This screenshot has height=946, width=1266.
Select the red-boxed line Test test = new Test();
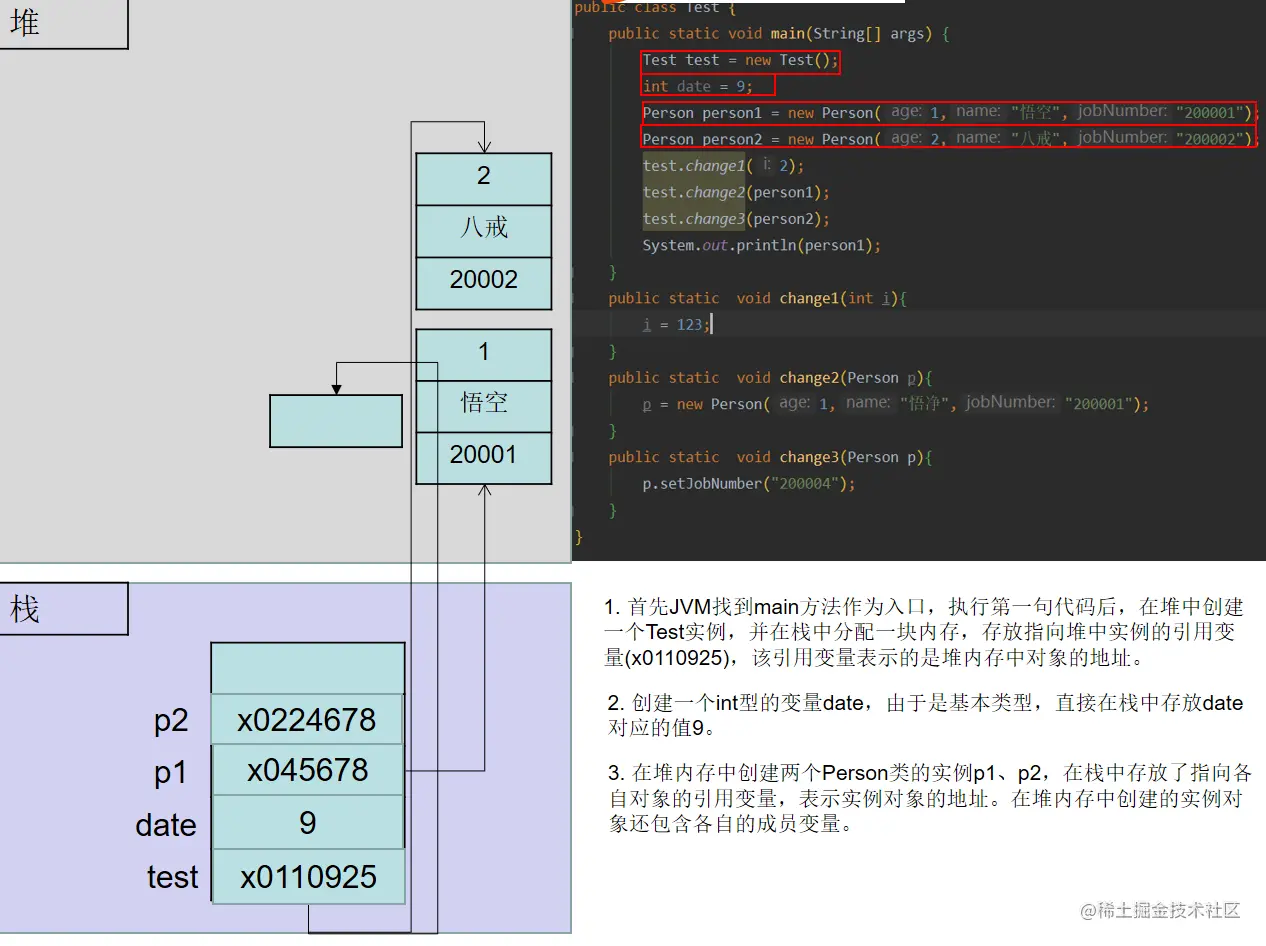740,60
